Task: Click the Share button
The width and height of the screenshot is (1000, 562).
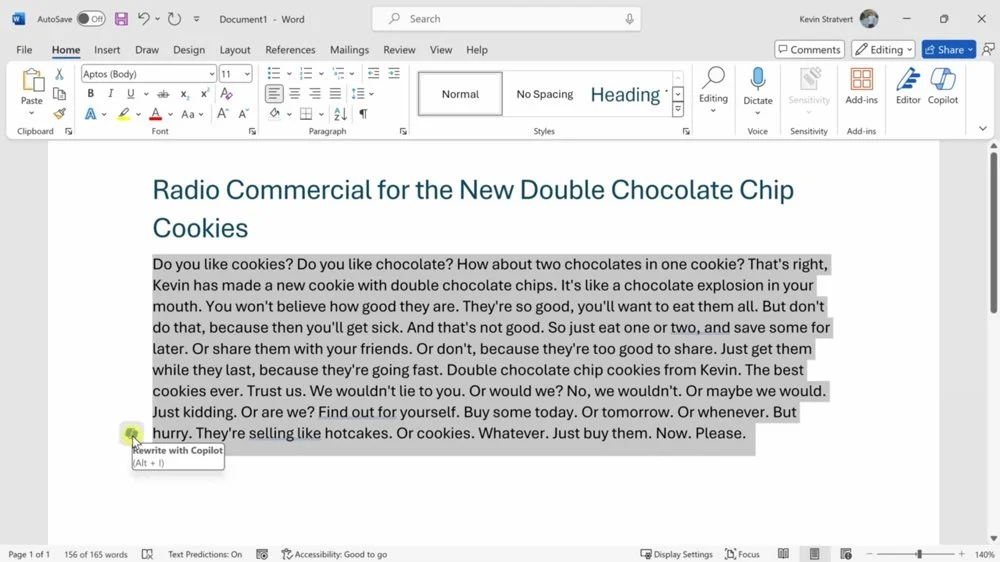Action: pyautogui.click(x=948, y=49)
